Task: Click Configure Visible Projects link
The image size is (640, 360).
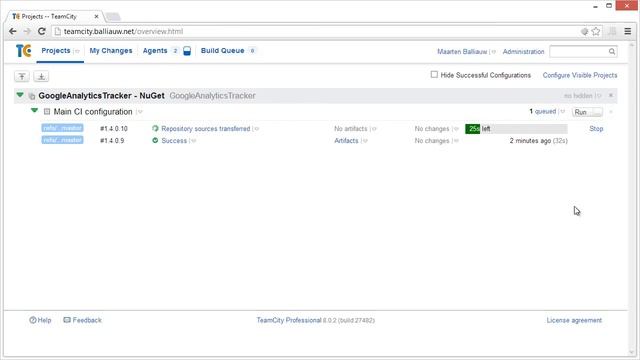Action: pos(580,75)
